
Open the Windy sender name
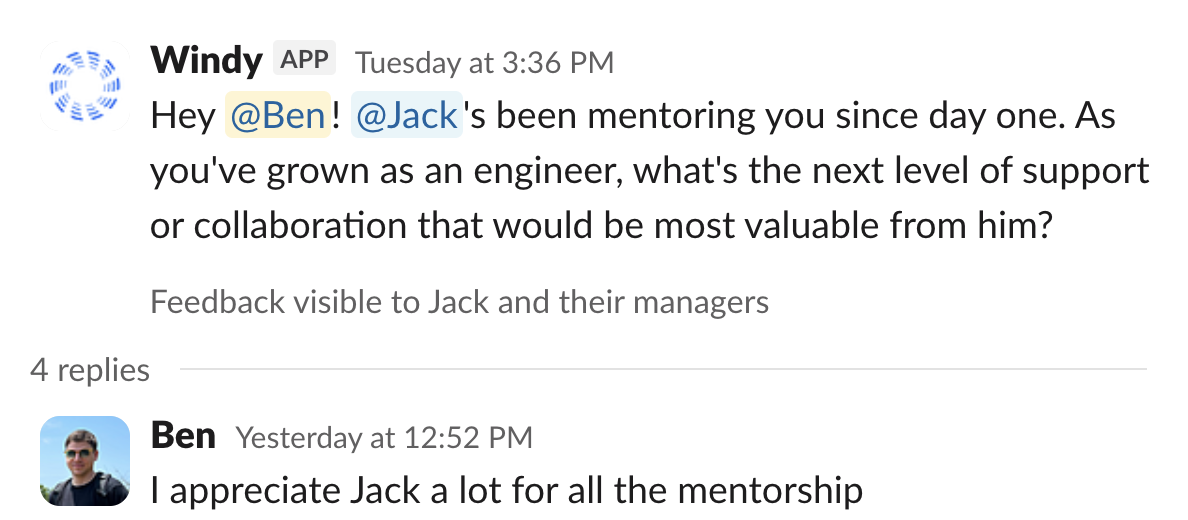pos(206,61)
